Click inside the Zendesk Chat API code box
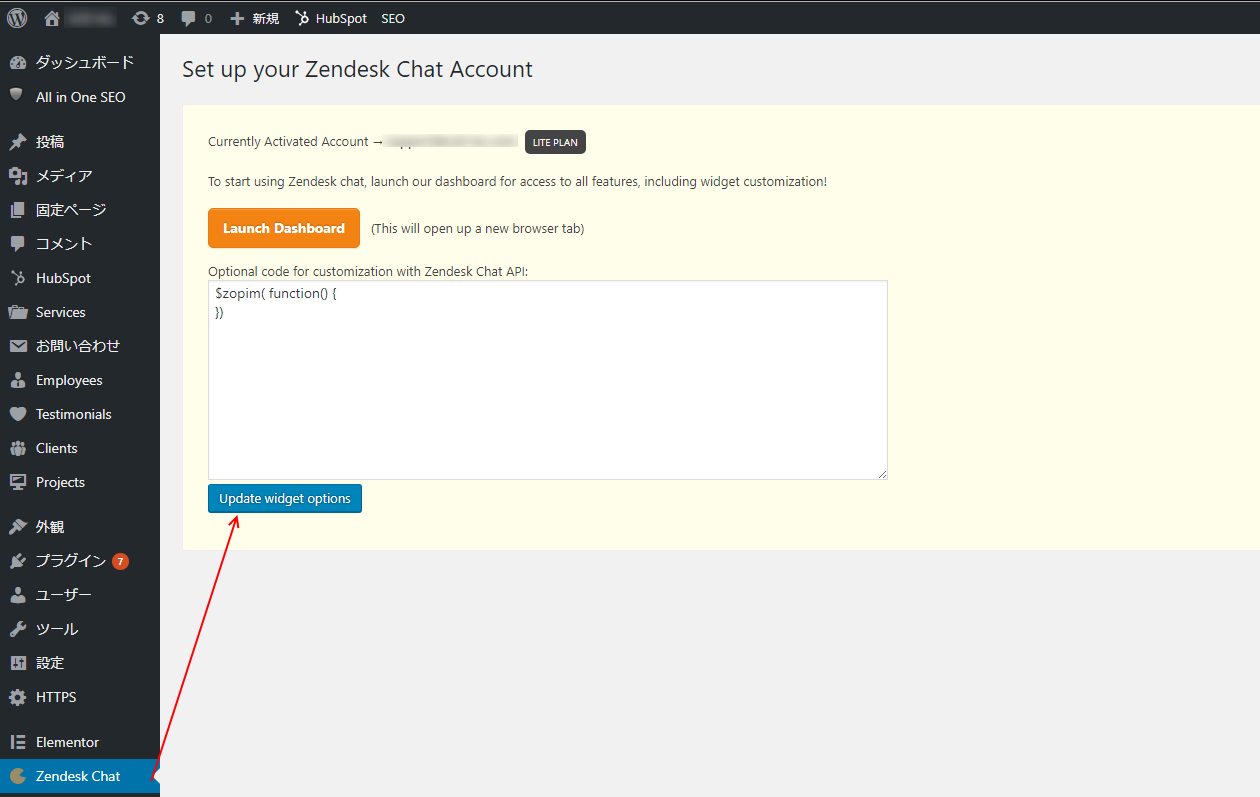This screenshot has width=1260, height=797. [x=547, y=380]
